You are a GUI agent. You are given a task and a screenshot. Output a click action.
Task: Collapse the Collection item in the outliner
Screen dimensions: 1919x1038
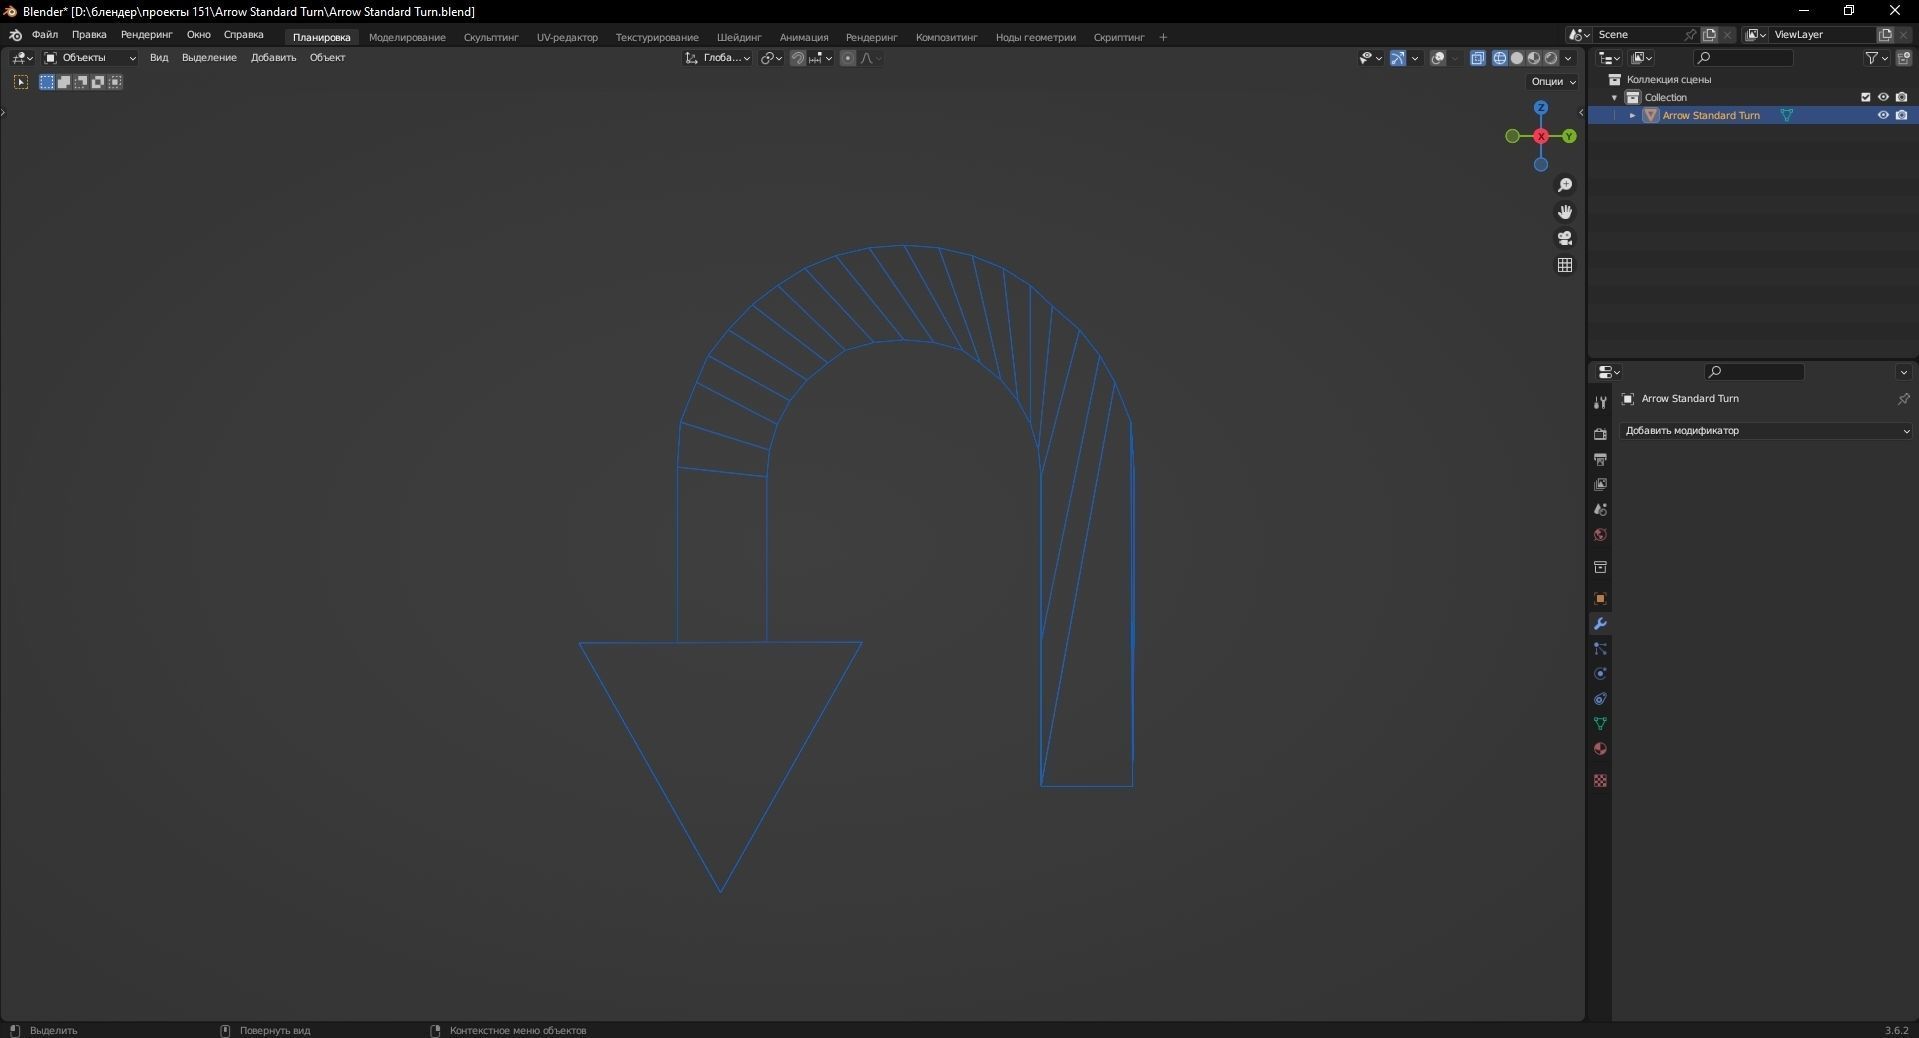pos(1615,97)
